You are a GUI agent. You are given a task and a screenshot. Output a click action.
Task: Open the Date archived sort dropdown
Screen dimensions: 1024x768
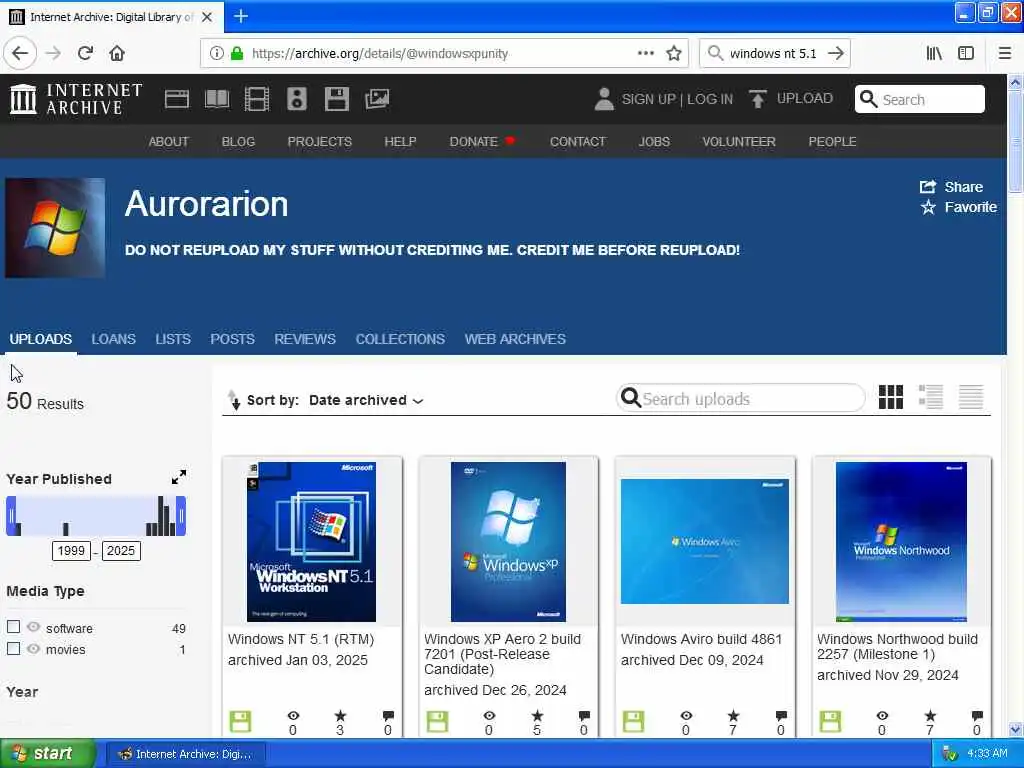point(366,400)
